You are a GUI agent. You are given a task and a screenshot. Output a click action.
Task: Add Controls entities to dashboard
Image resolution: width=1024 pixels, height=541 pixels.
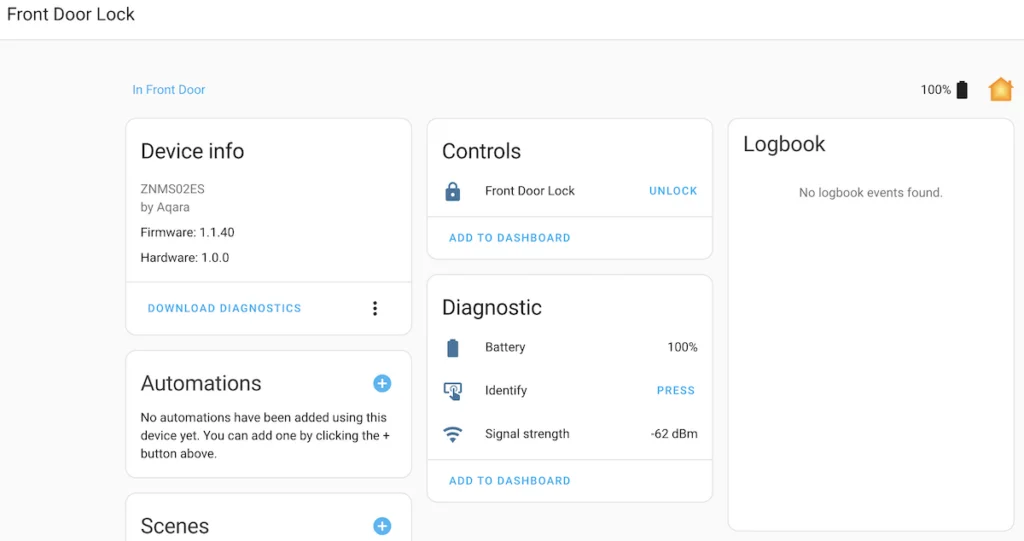[509, 238]
